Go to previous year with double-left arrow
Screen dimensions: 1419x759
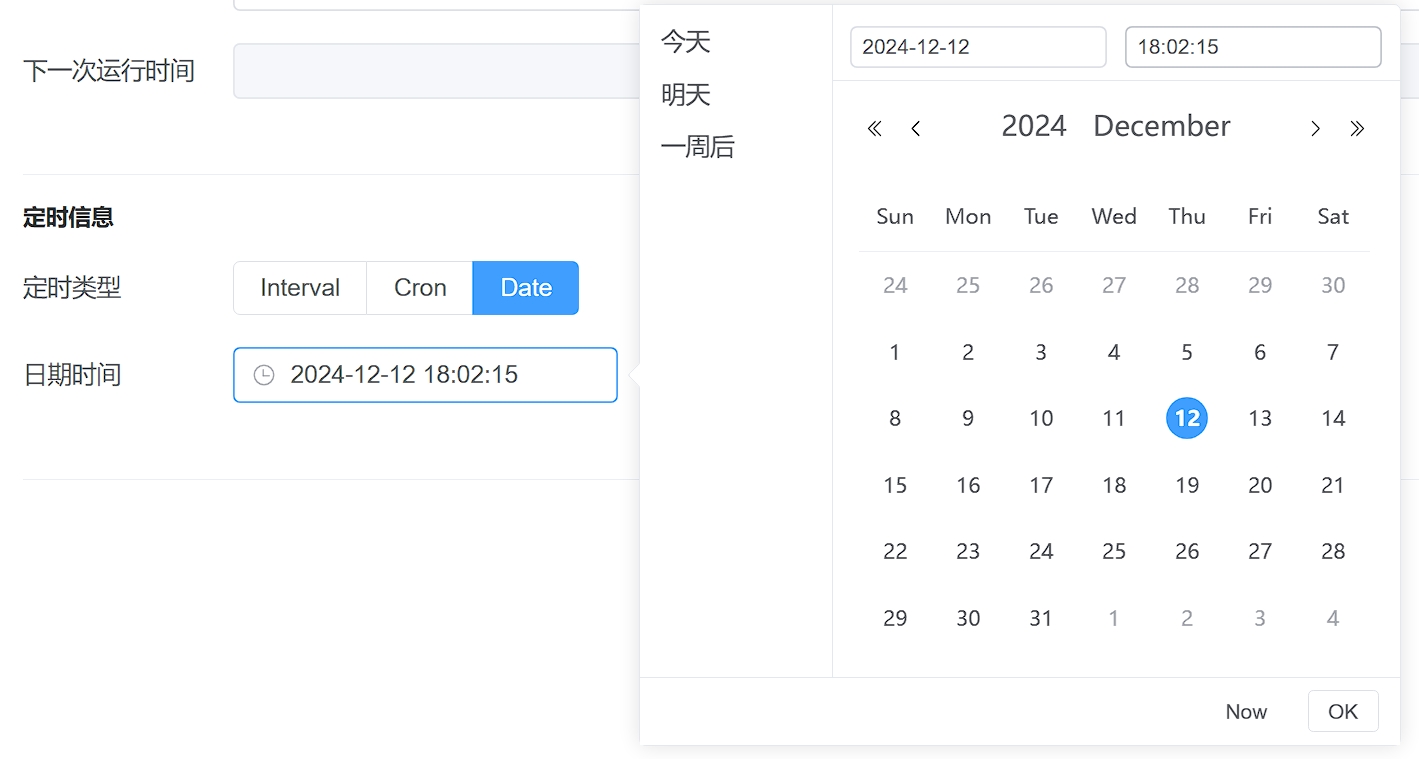[875, 128]
